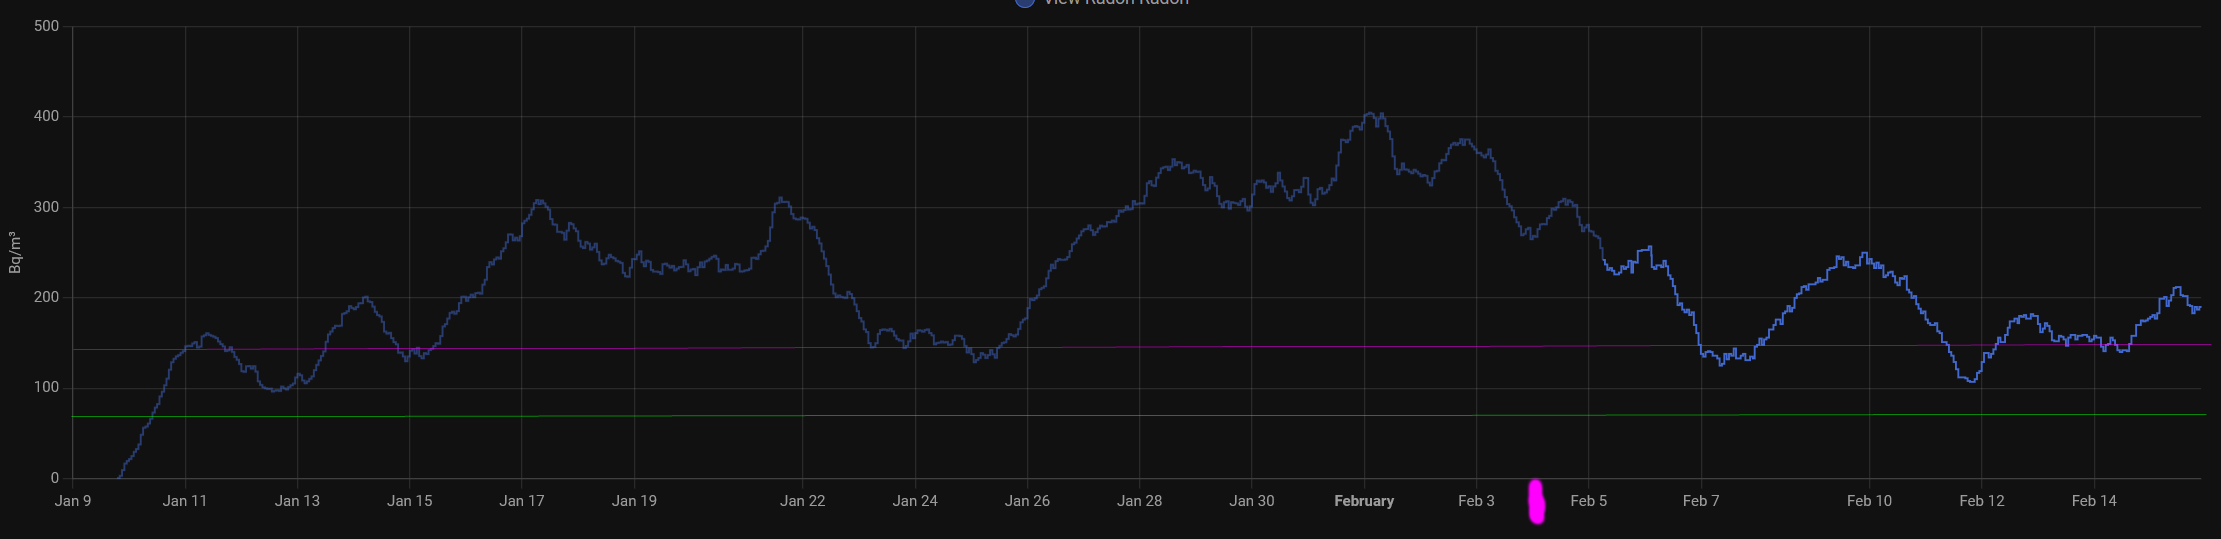Click the Jan 22 x-axis date label

click(x=803, y=501)
